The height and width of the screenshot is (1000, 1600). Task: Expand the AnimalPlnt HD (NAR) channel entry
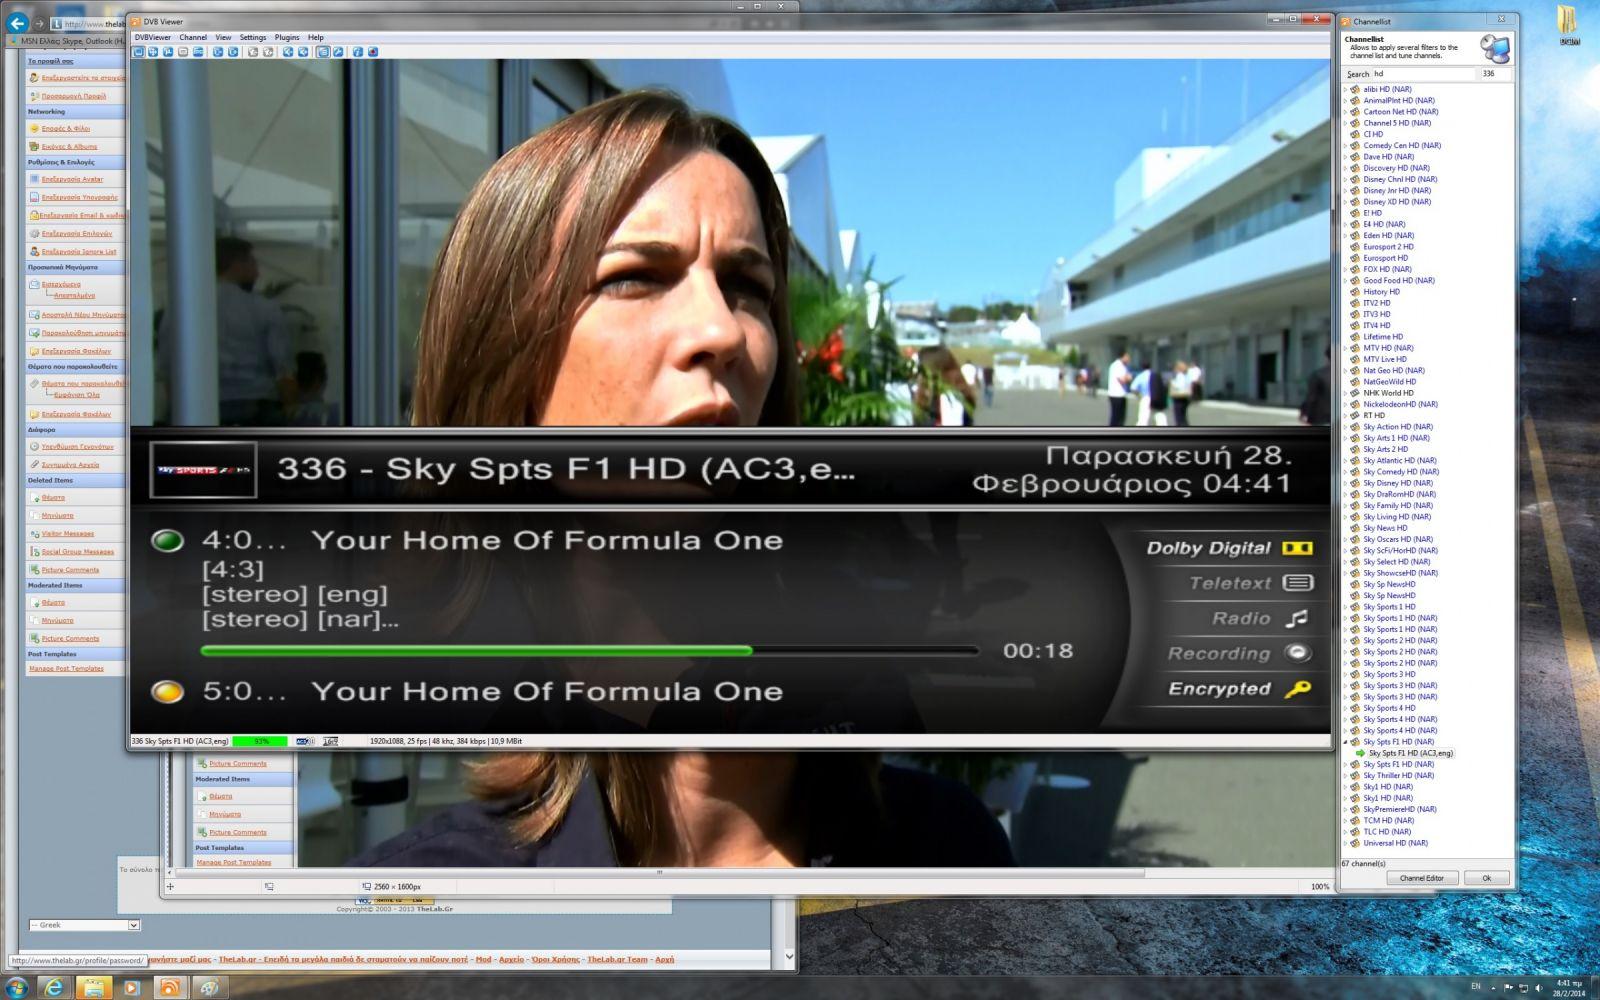pos(1345,100)
